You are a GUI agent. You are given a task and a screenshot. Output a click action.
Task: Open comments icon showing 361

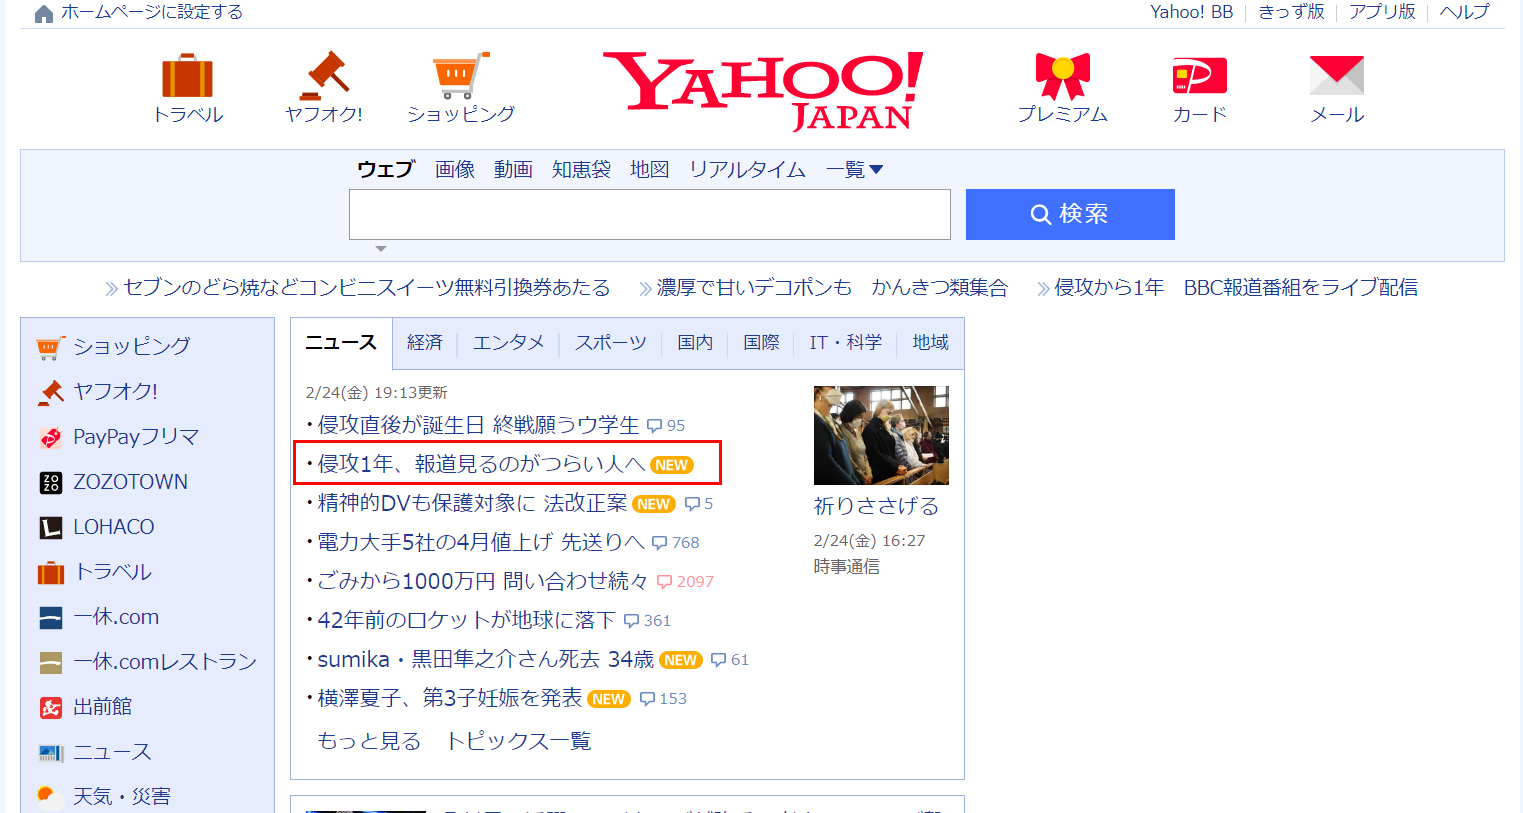coord(632,621)
